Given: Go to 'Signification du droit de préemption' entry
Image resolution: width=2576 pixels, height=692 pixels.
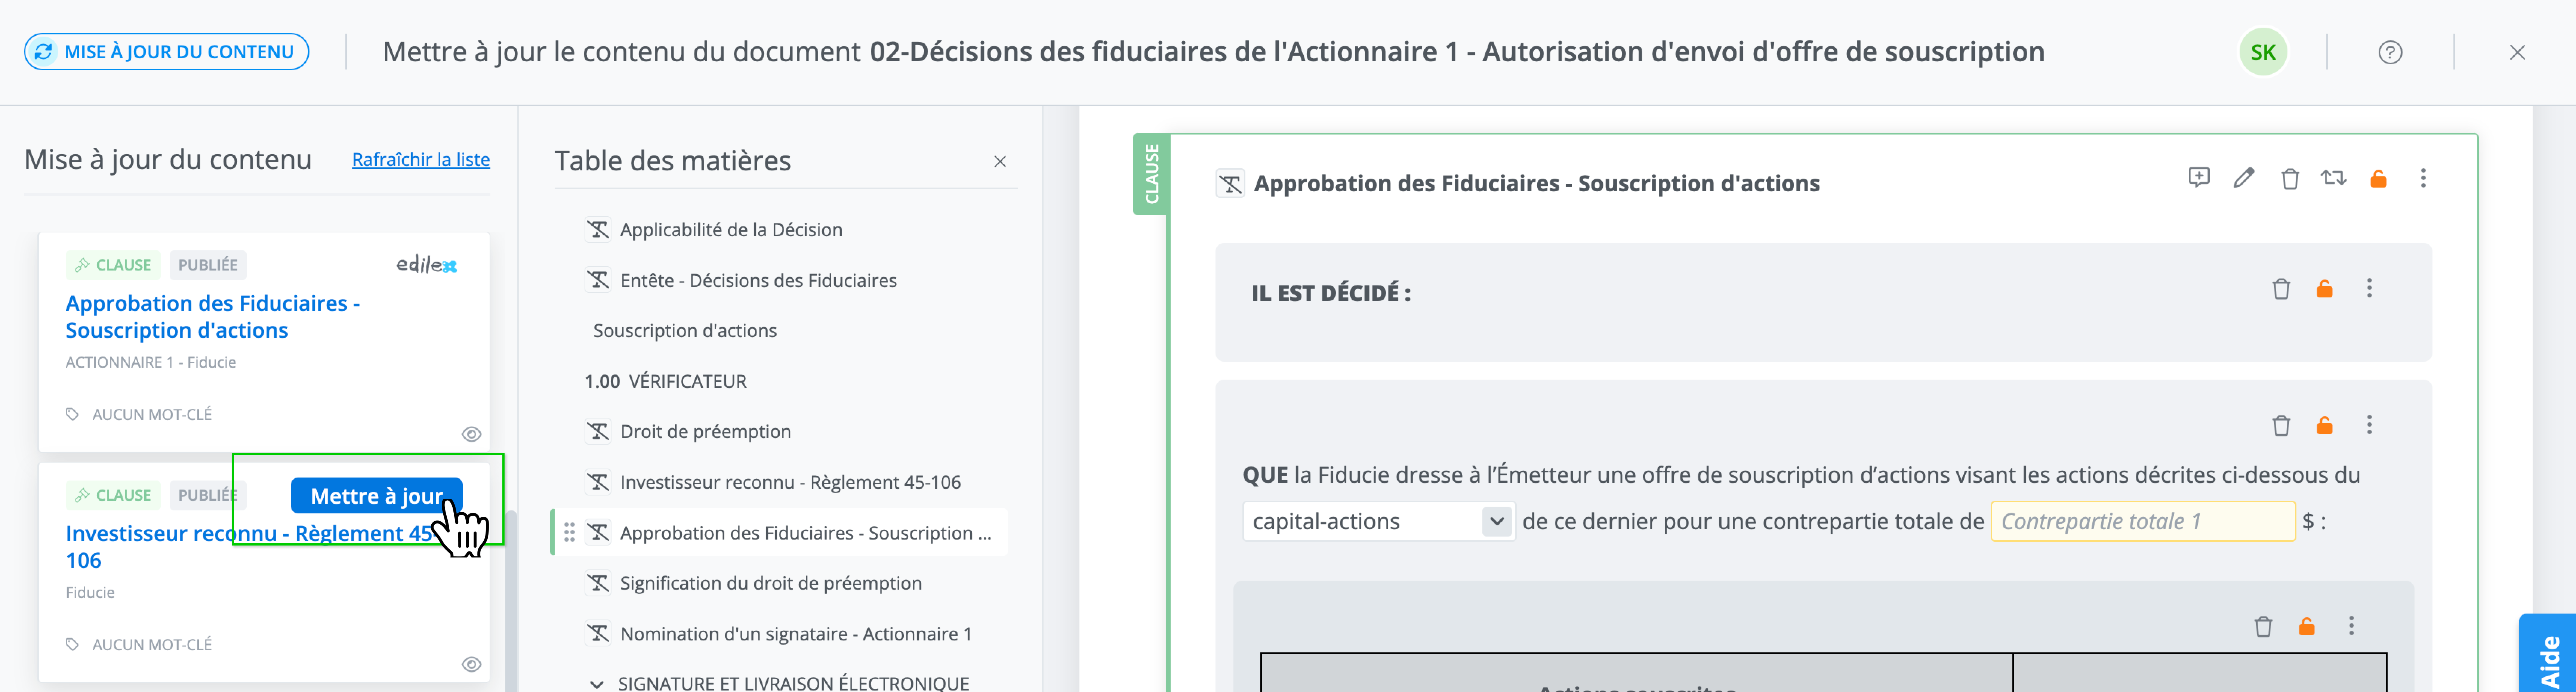Looking at the screenshot, I should tap(770, 583).
